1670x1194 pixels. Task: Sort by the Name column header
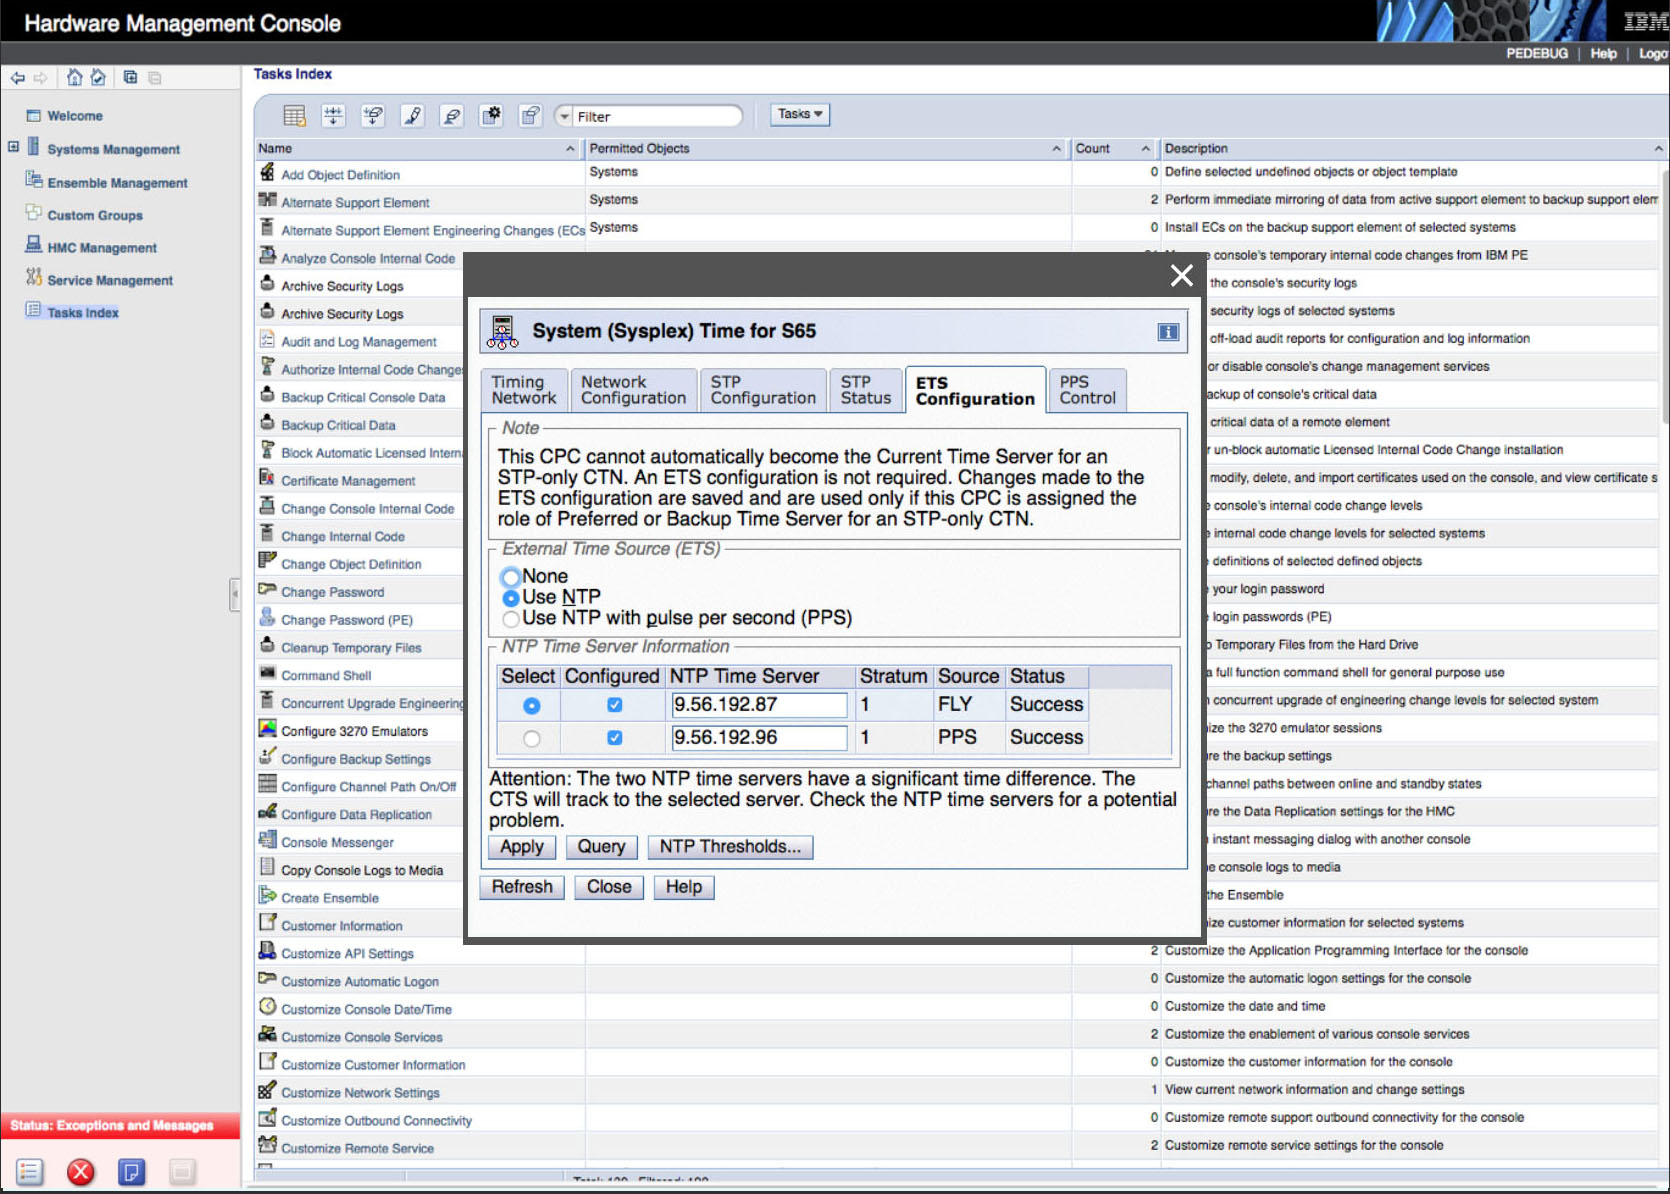[x=418, y=148]
